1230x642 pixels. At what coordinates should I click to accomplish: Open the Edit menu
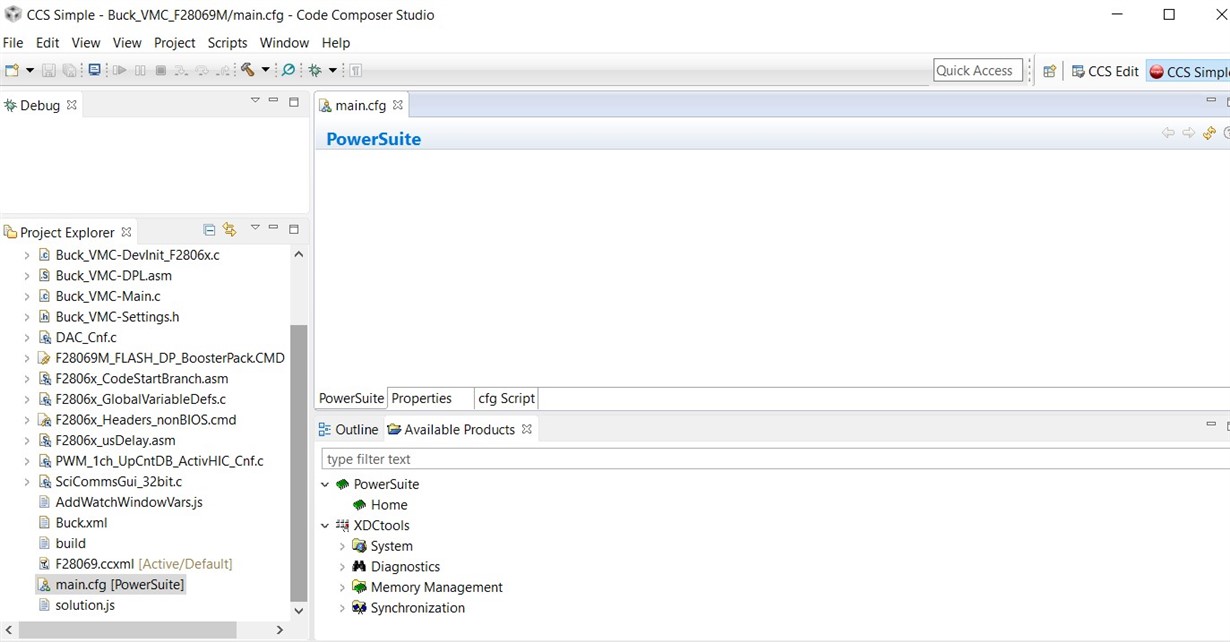point(48,43)
